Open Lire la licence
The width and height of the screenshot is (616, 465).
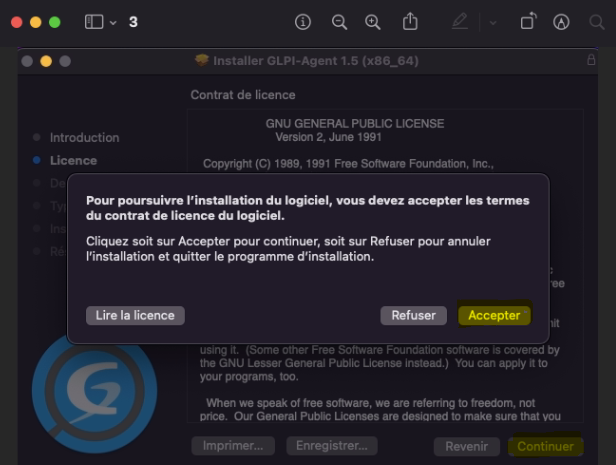coord(135,315)
